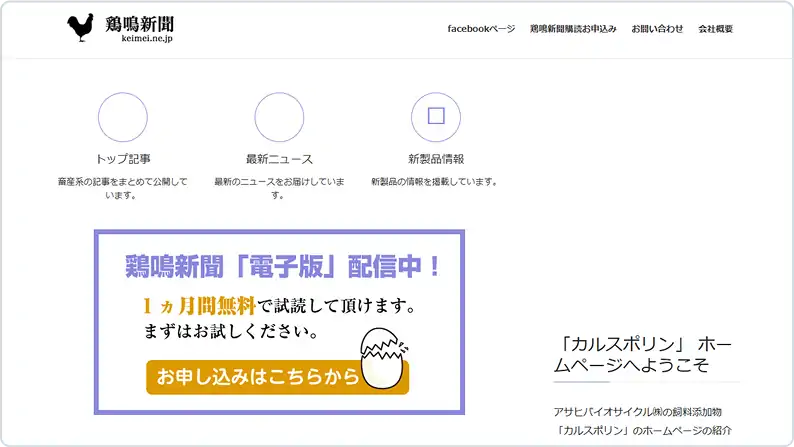The height and width of the screenshot is (447, 794).
Task: Open 鶏鳴新聞購読お申込み in the top navigation
Action: tap(573, 29)
